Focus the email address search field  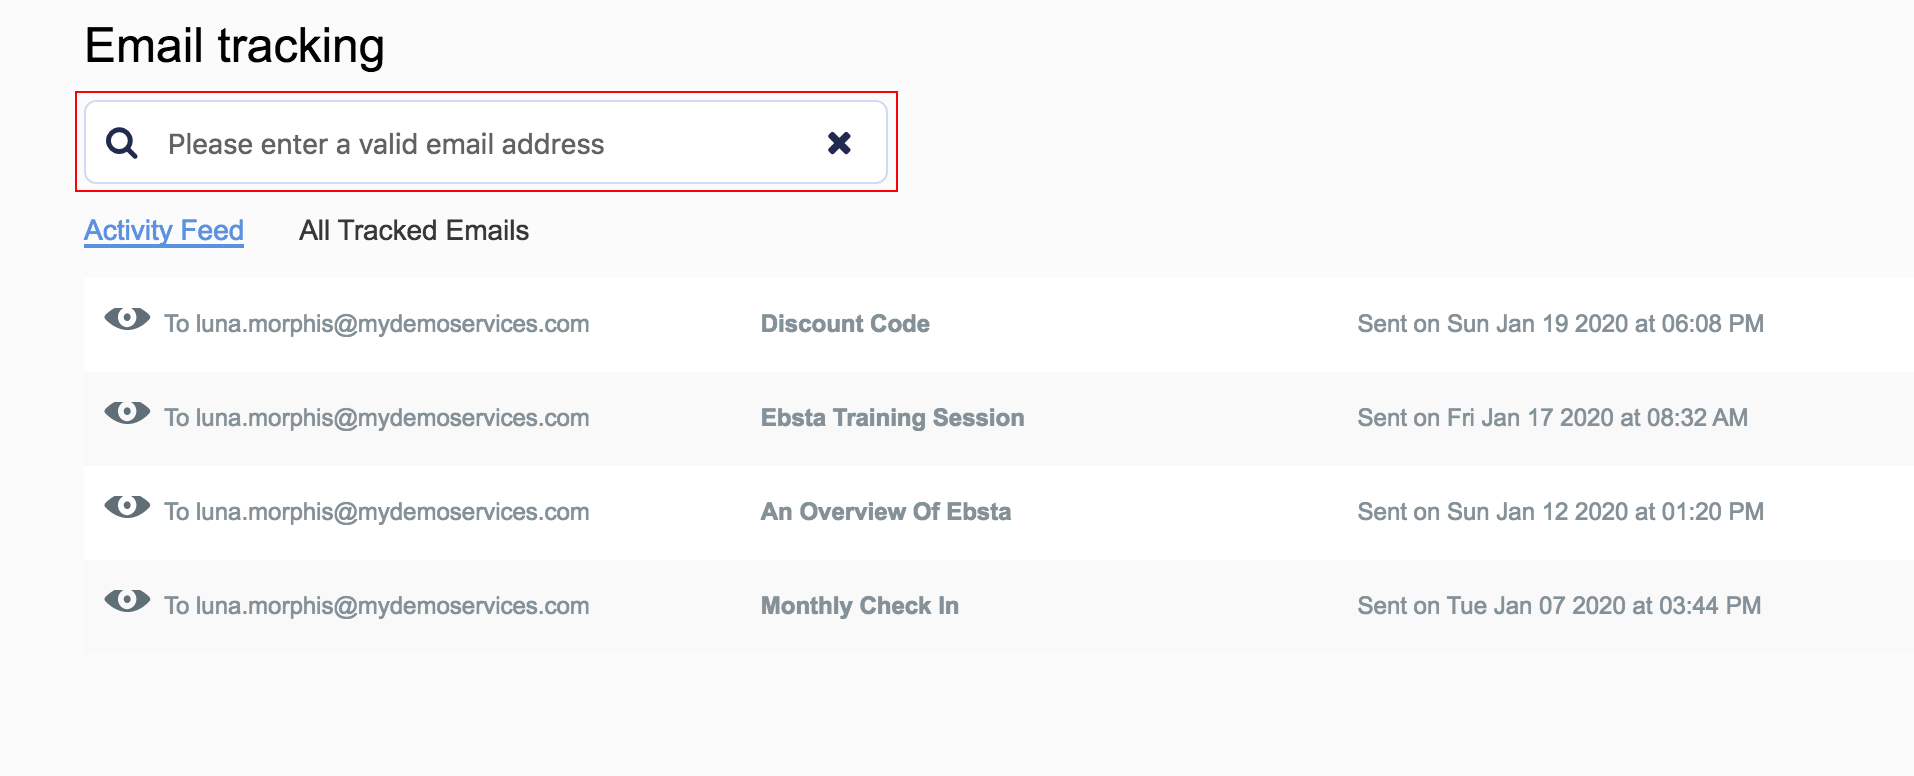click(480, 144)
